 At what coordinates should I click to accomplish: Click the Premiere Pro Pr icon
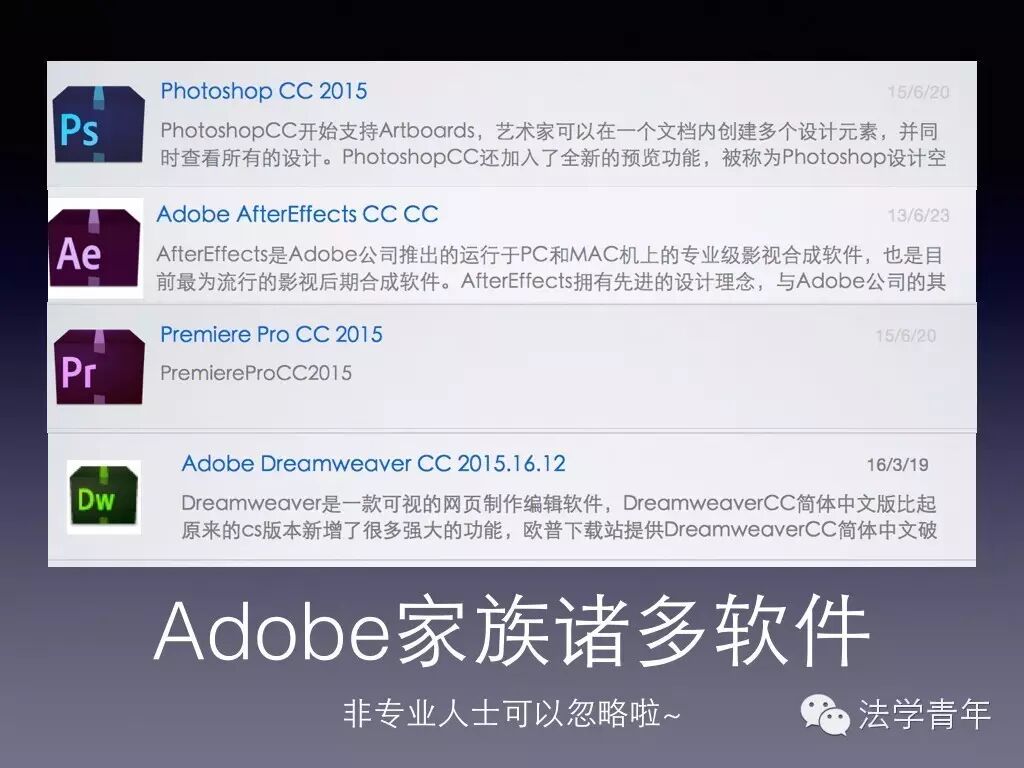(99, 366)
